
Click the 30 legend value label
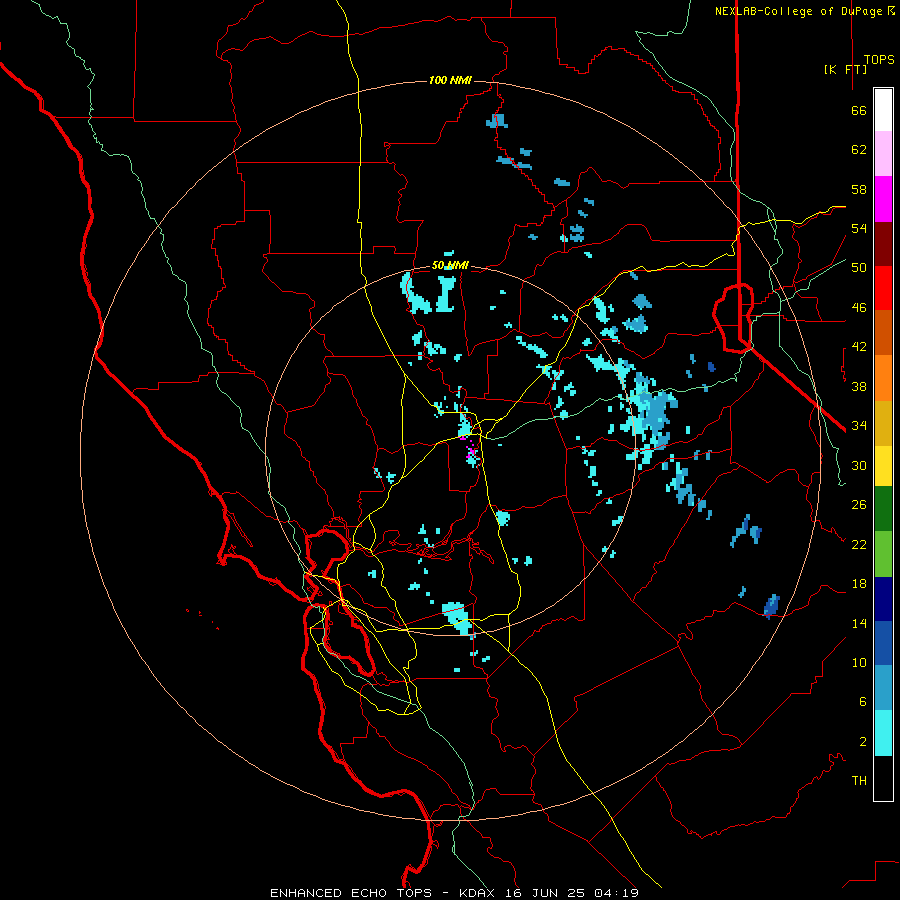pyautogui.click(x=859, y=465)
